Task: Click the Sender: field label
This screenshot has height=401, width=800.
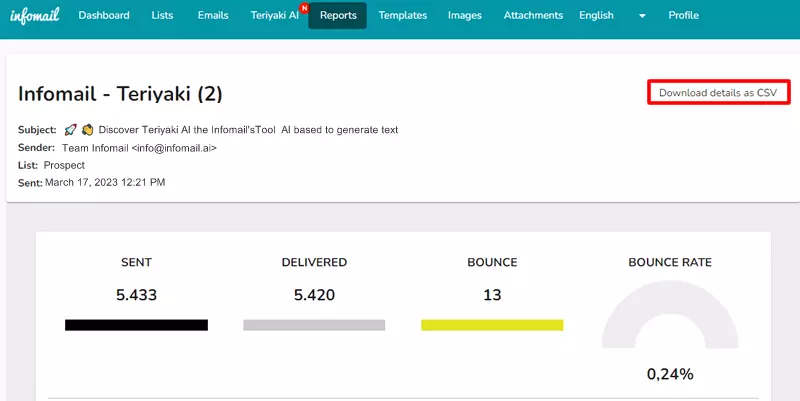Action: pos(36,147)
